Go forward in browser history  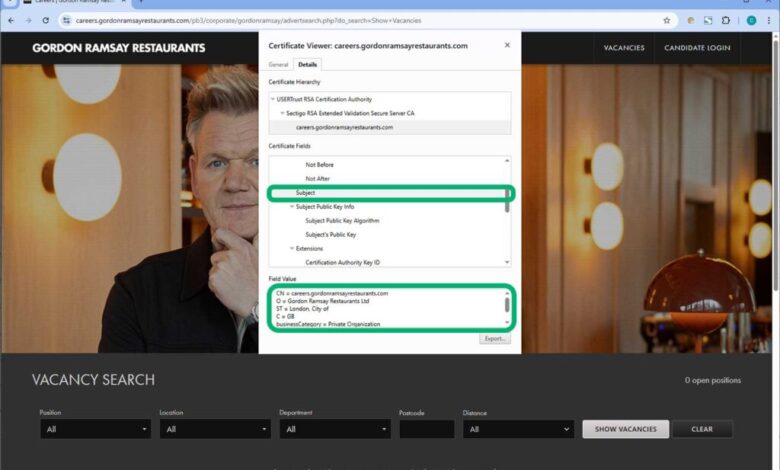click(28, 20)
